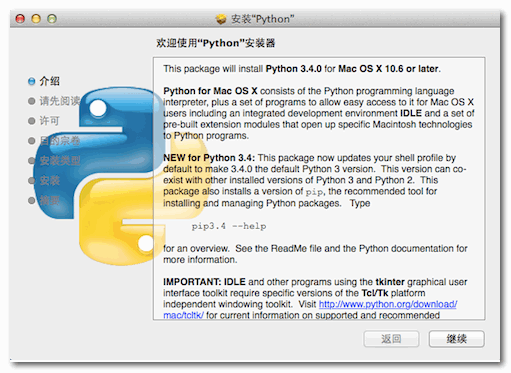
Task: Select the 许可 step in sidebar
Action: [x=49, y=121]
